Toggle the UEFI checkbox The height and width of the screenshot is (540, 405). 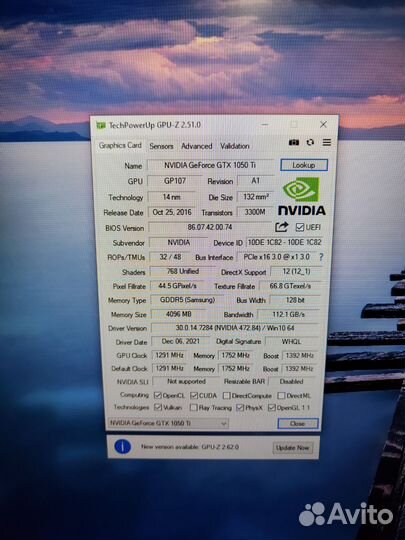300,227
